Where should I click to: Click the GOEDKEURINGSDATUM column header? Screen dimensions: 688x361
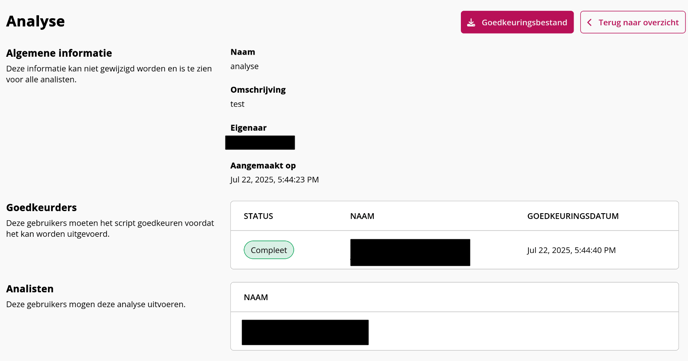pos(573,216)
